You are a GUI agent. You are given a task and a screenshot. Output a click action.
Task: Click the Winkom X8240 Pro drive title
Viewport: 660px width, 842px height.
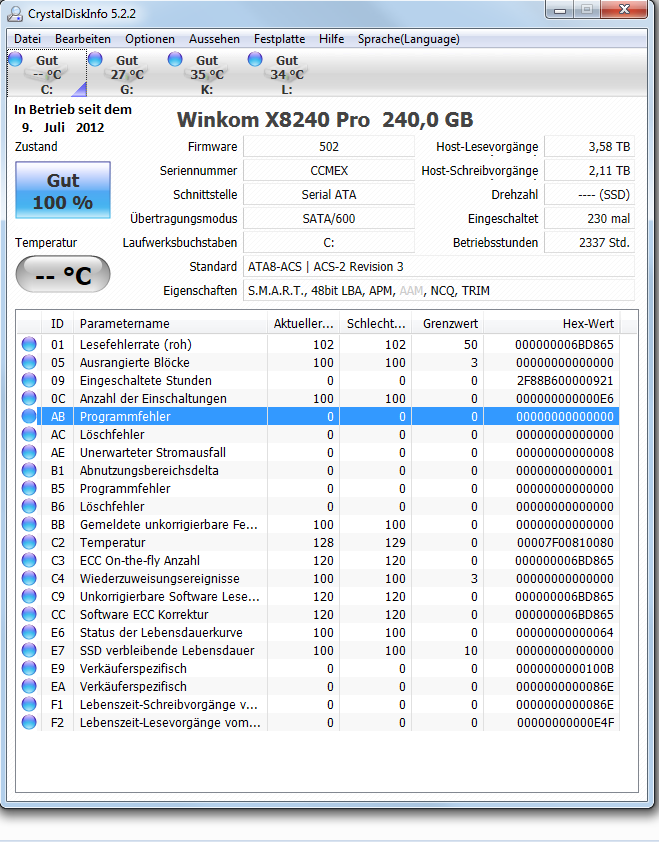[x=325, y=119]
